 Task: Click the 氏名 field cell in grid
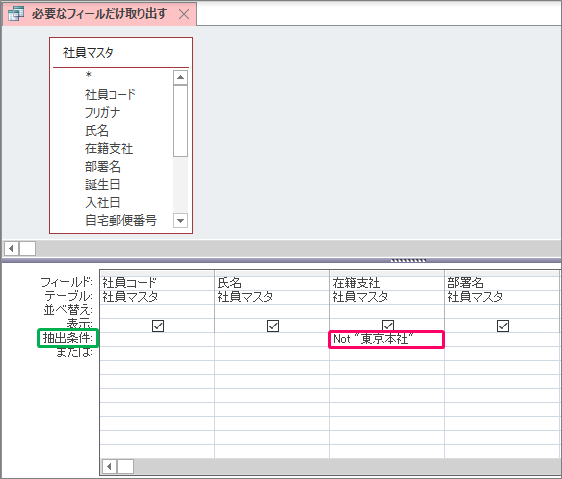[x=272, y=283]
